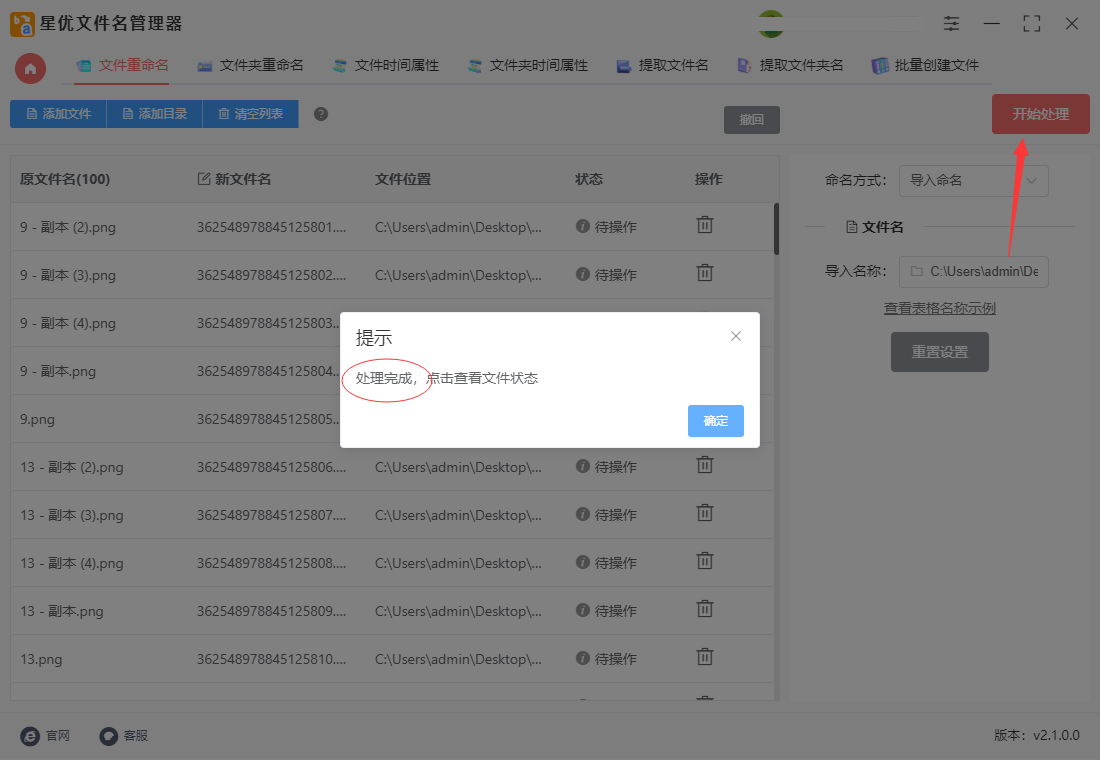
Task: Open the help question mark icon
Action: point(321,114)
